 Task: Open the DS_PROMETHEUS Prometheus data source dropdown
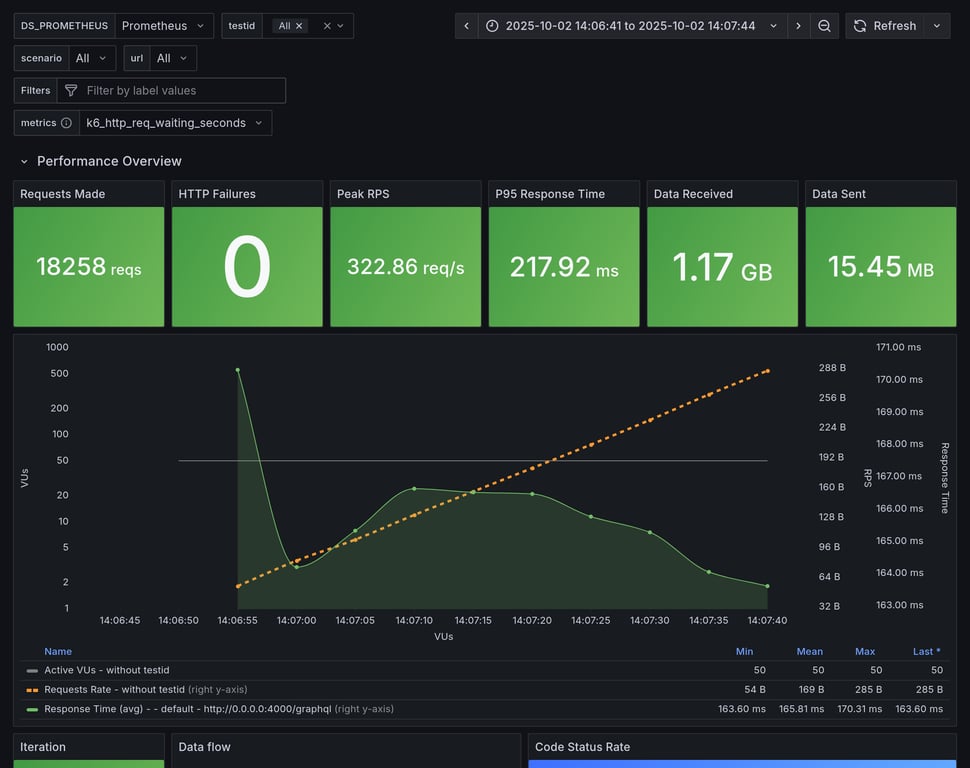164,26
